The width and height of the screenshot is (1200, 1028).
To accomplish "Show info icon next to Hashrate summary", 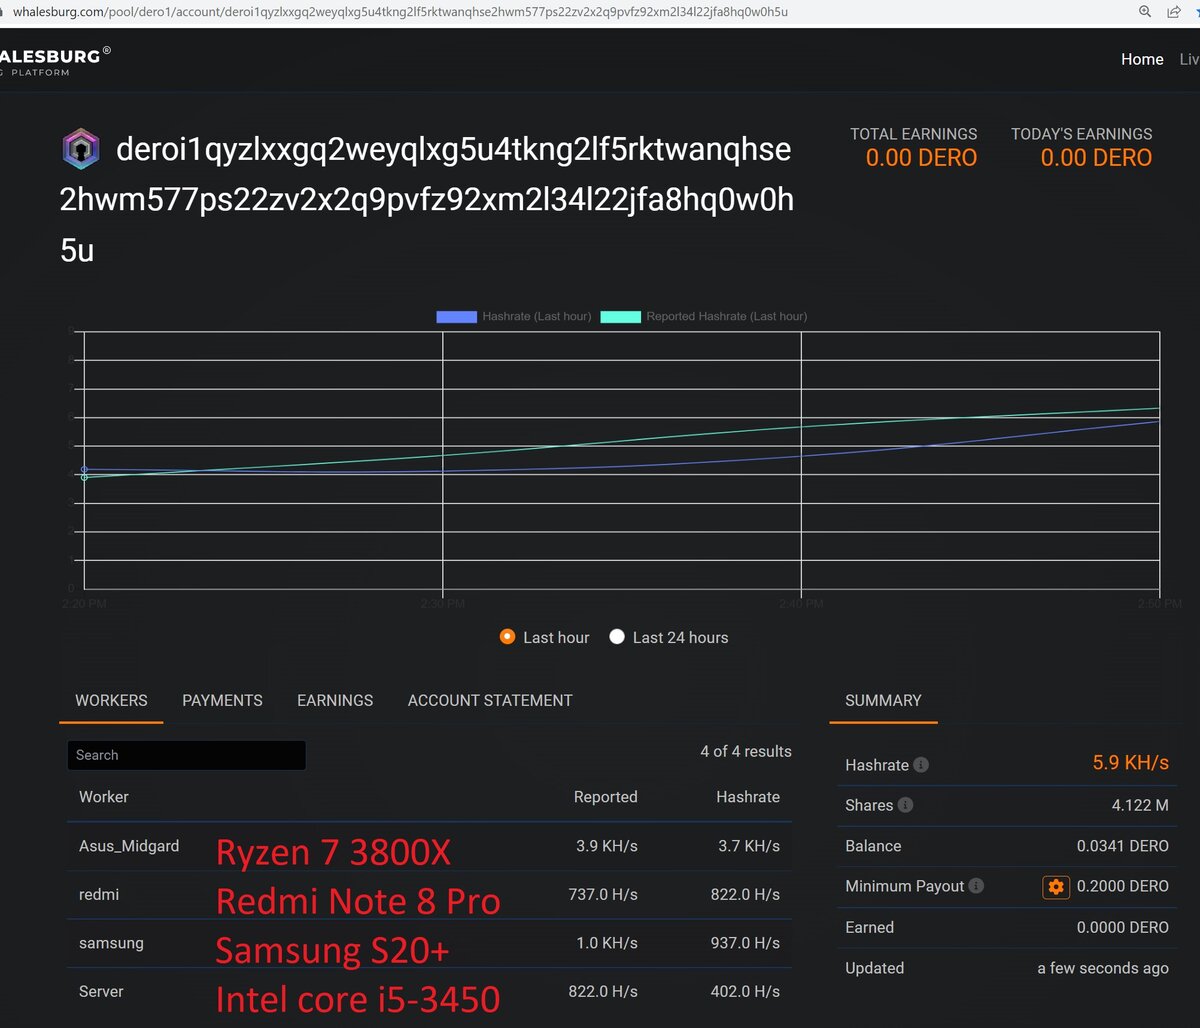I will pos(921,765).
